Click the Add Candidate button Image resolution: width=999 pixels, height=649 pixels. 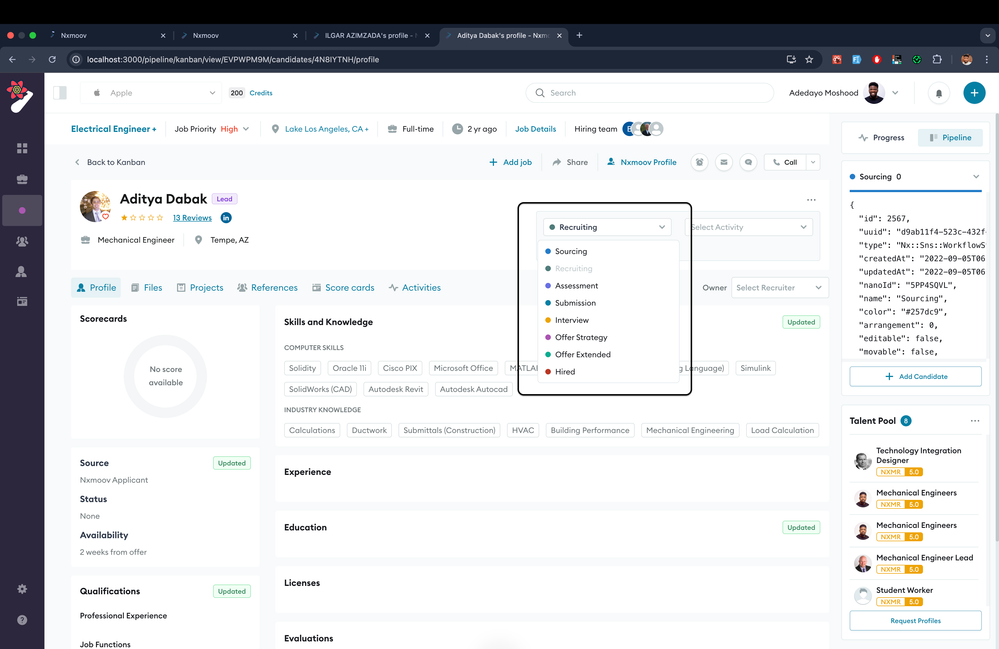click(916, 376)
